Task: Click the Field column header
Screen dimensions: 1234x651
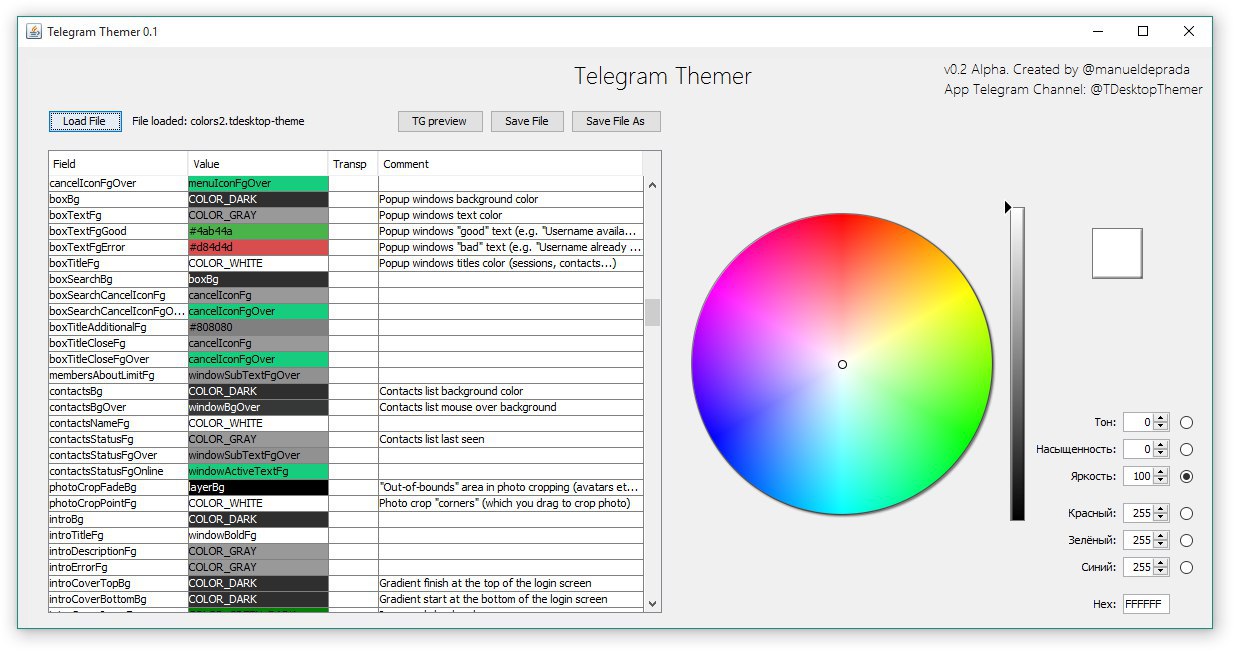Action: pos(119,164)
